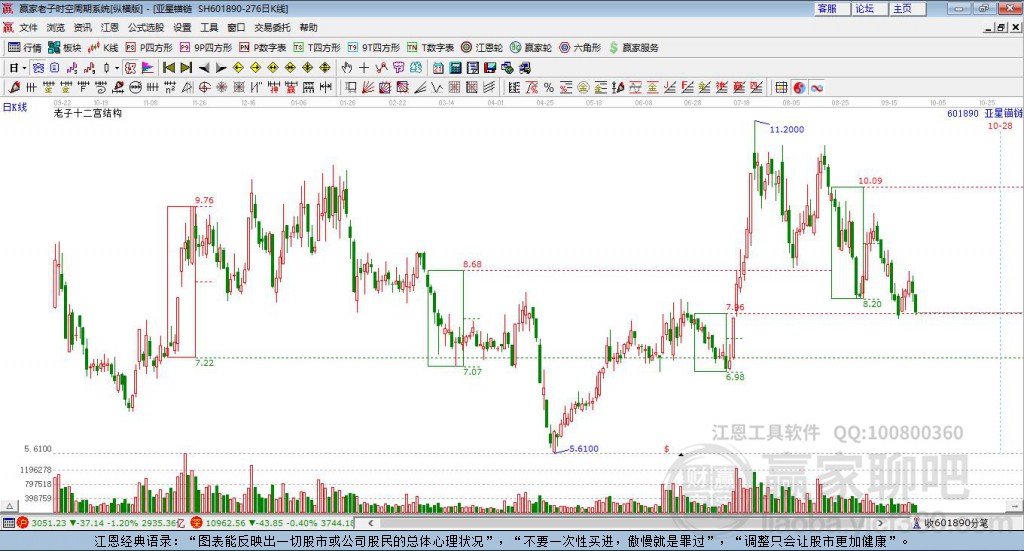Screen dimensions: 1024x551
Task: Select the zigzag wave line tool
Action: click(x=437, y=87)
